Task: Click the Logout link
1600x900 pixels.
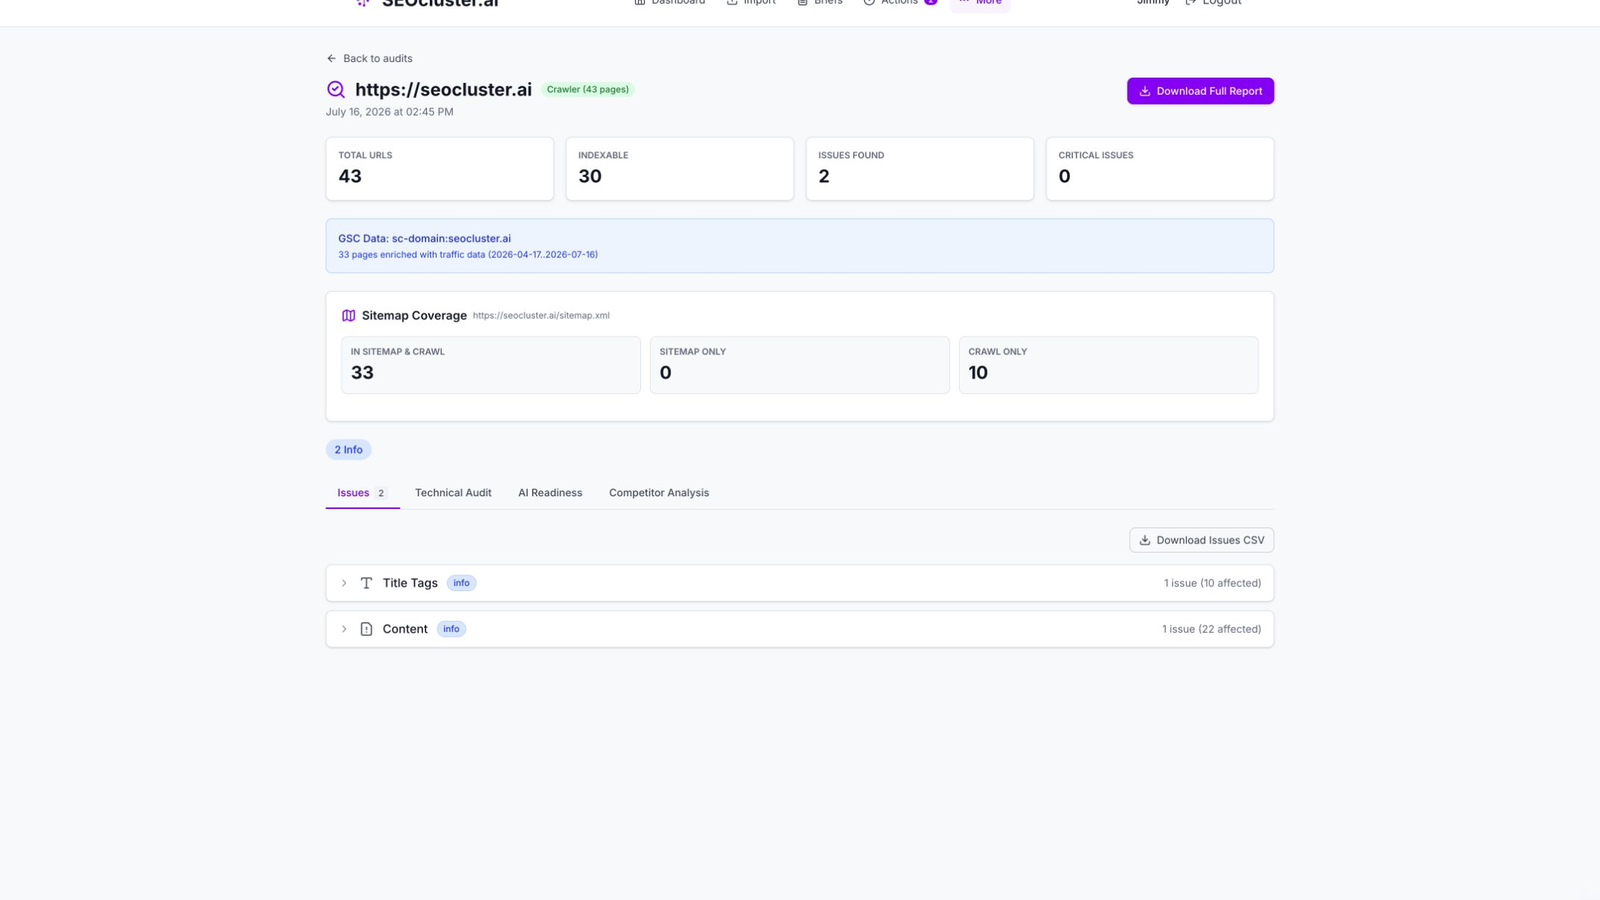Action: click(1213, 3)
